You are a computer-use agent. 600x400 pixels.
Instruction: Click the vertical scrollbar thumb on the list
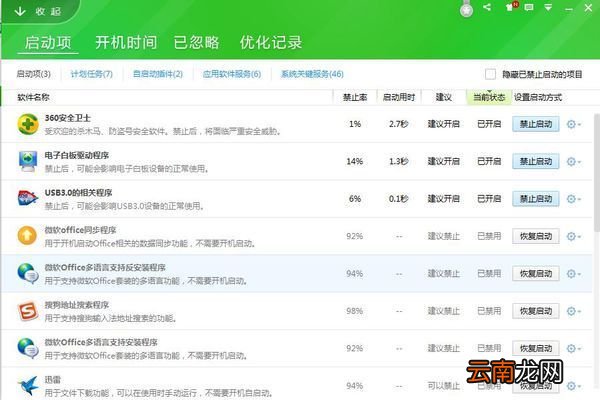[x=597, y=173]
